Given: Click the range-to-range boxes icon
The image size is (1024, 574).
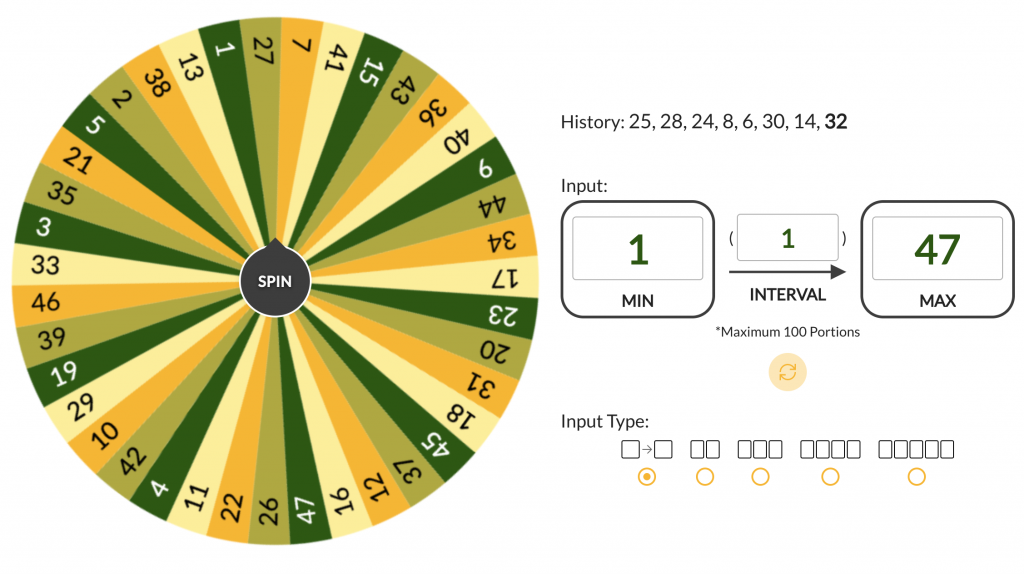Looking at the screenshot, I should pyautogui.click(x=647, y=450).
